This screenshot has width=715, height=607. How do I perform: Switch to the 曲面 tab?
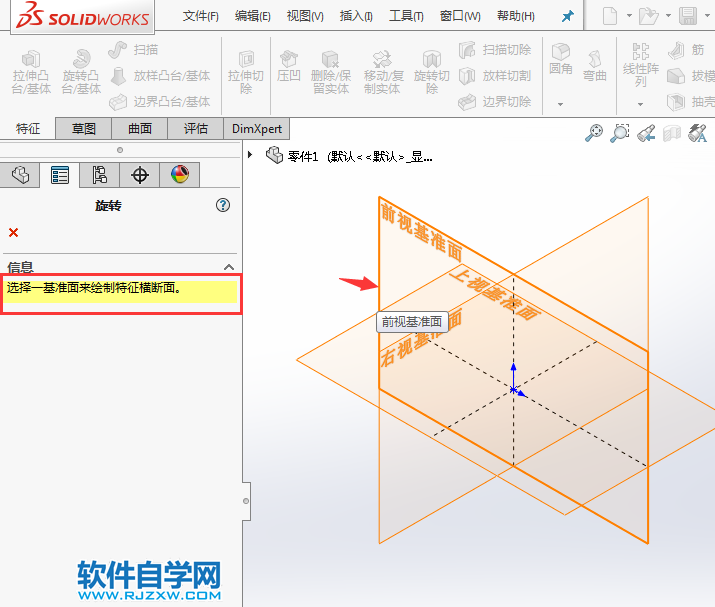tap(140, 129)
